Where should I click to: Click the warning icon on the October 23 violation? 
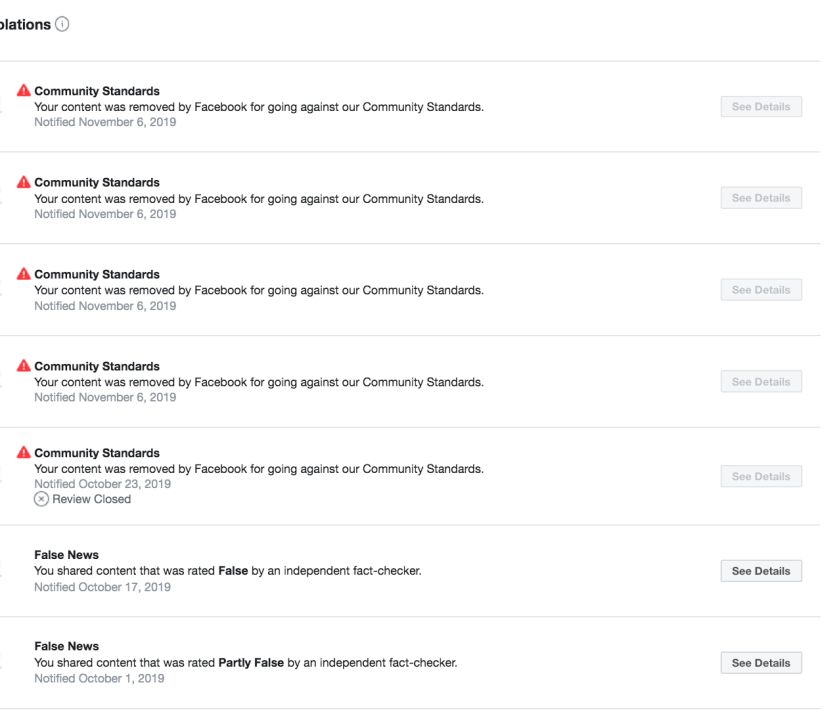(x=25, y=453)
